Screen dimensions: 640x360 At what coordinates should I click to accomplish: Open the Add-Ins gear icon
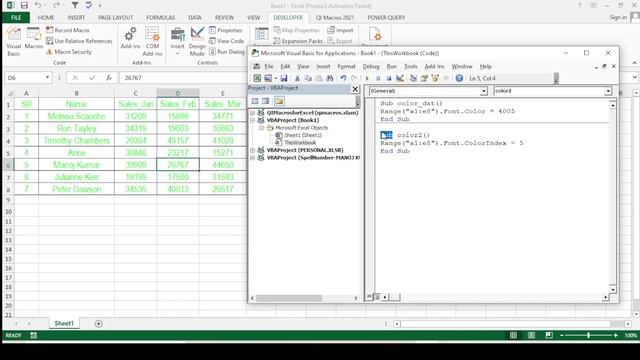point(130,39)
